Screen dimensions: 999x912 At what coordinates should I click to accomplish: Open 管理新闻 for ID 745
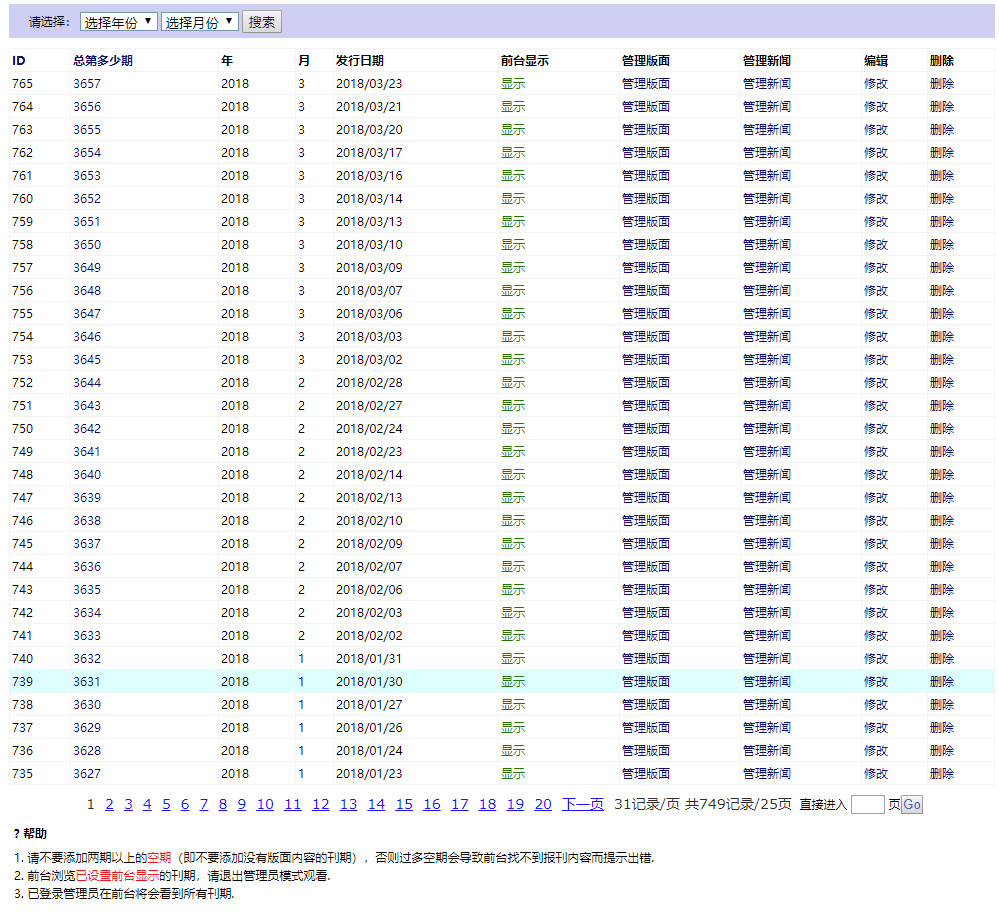coord(766,544)
